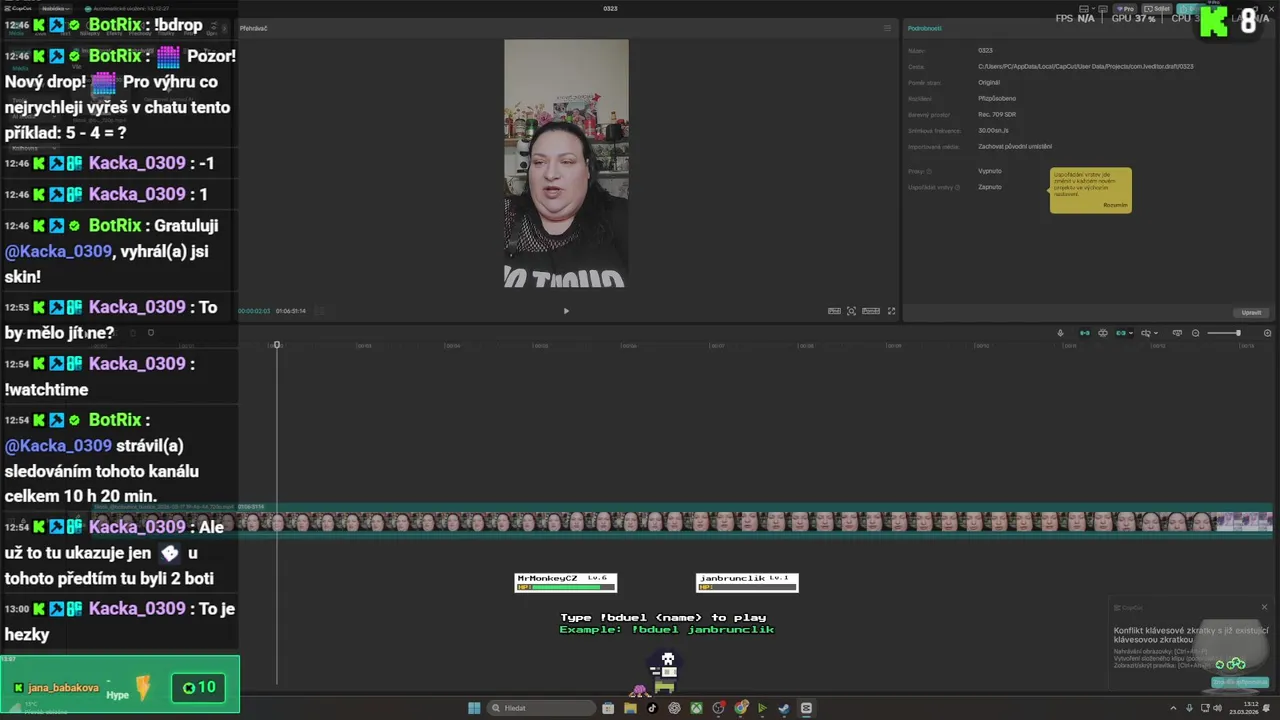
Task: Play the preview in the CapCut player
Action: pos(566,311)
